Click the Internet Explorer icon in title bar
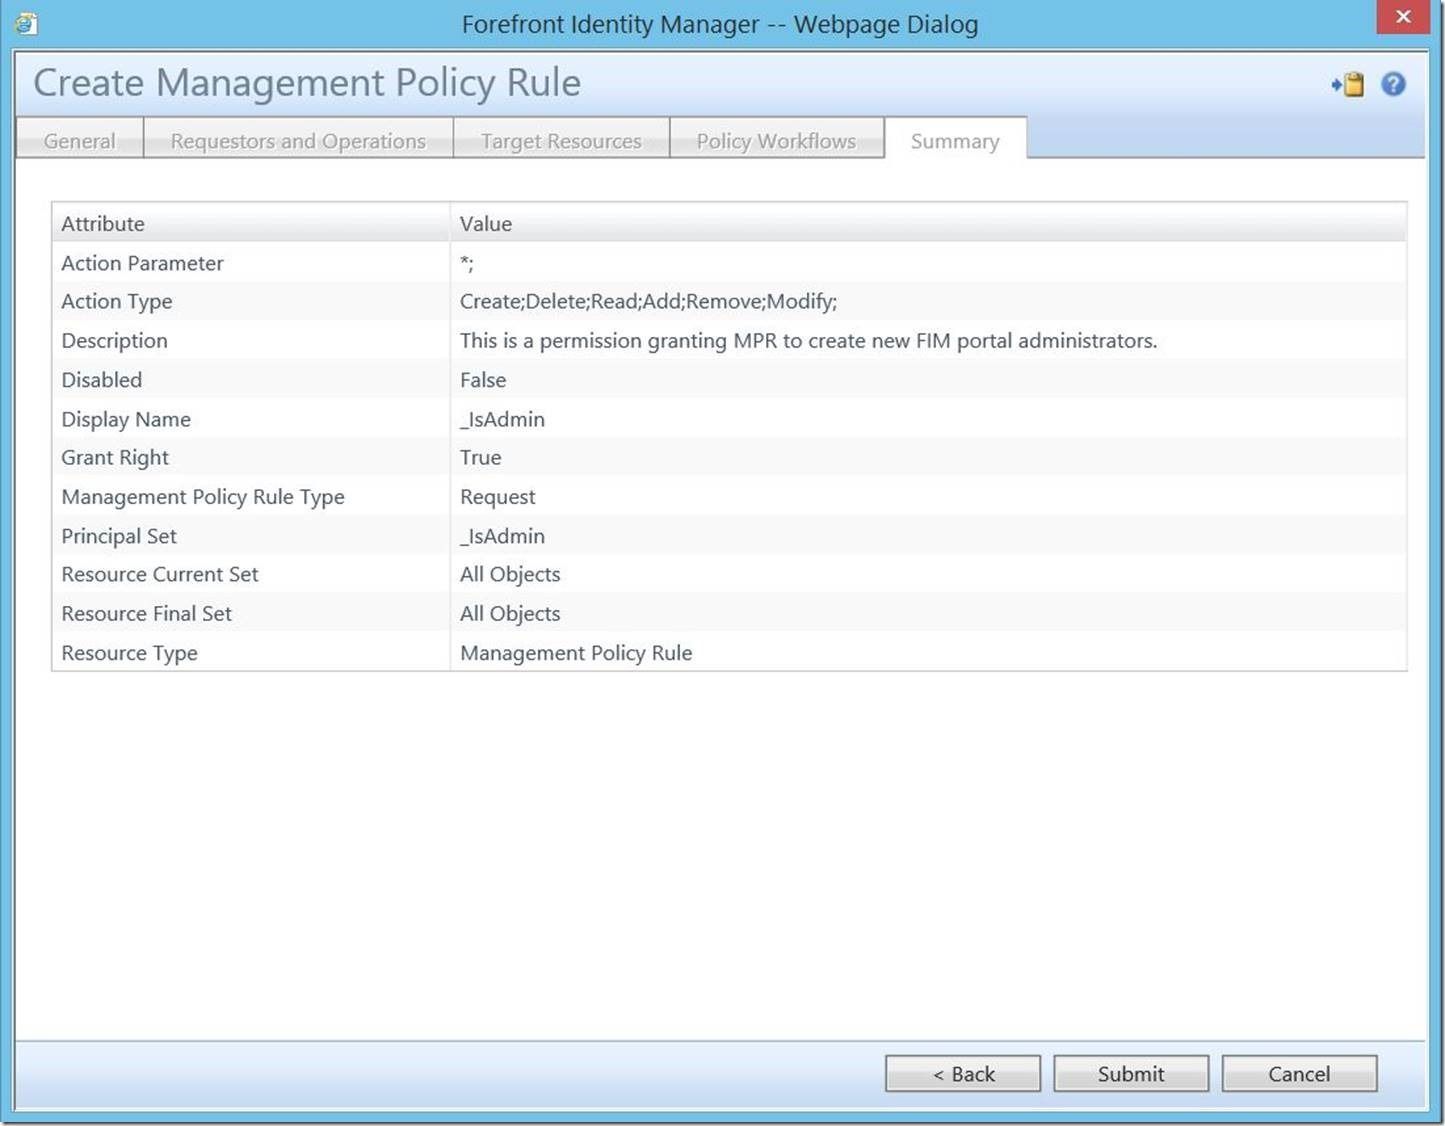The image size is (1445, 1126). click(x=26, y=23)
